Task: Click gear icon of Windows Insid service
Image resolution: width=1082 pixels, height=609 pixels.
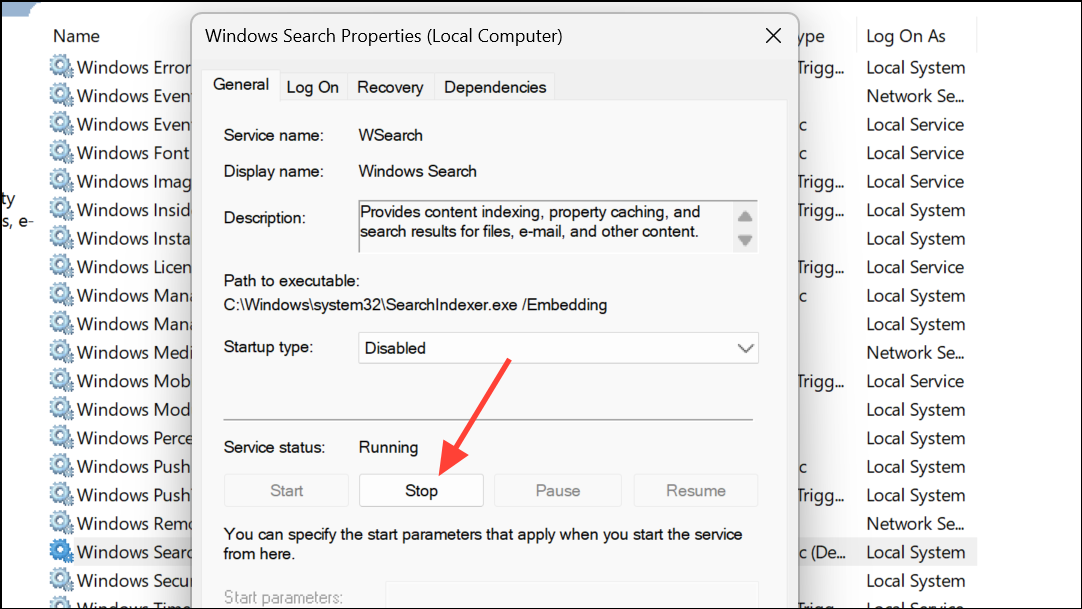Action: pos(61,209)
